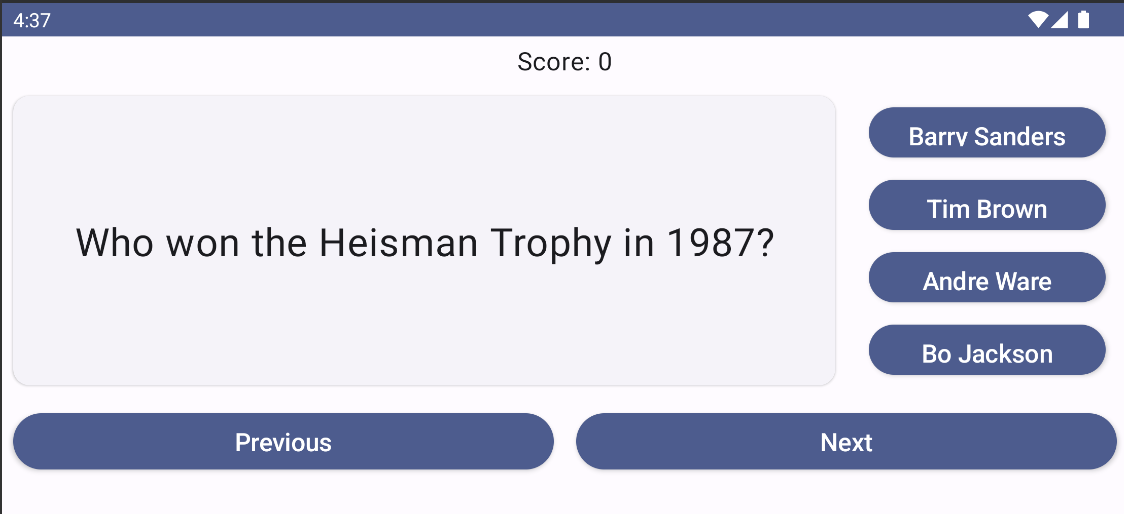Image resolution: width=1124 pixels, height=514 pixels.
Task: Tap the cellular signal strength icon
Action: pos(1059,20)
